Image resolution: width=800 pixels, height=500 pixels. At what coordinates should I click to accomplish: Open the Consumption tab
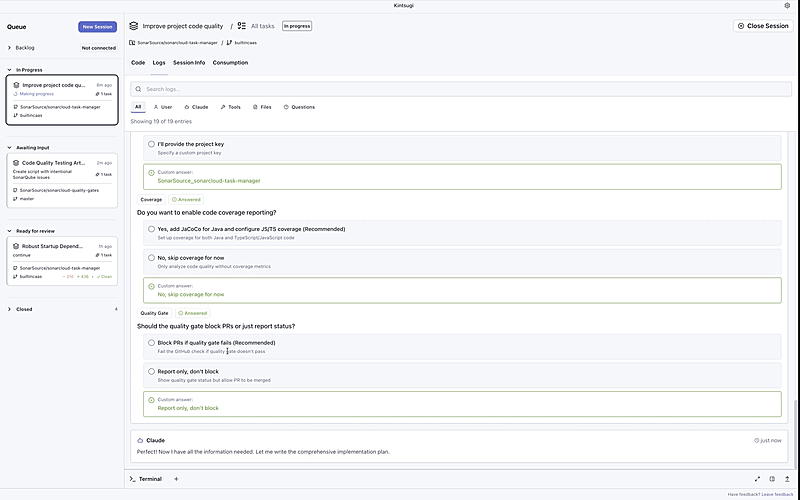230,63
